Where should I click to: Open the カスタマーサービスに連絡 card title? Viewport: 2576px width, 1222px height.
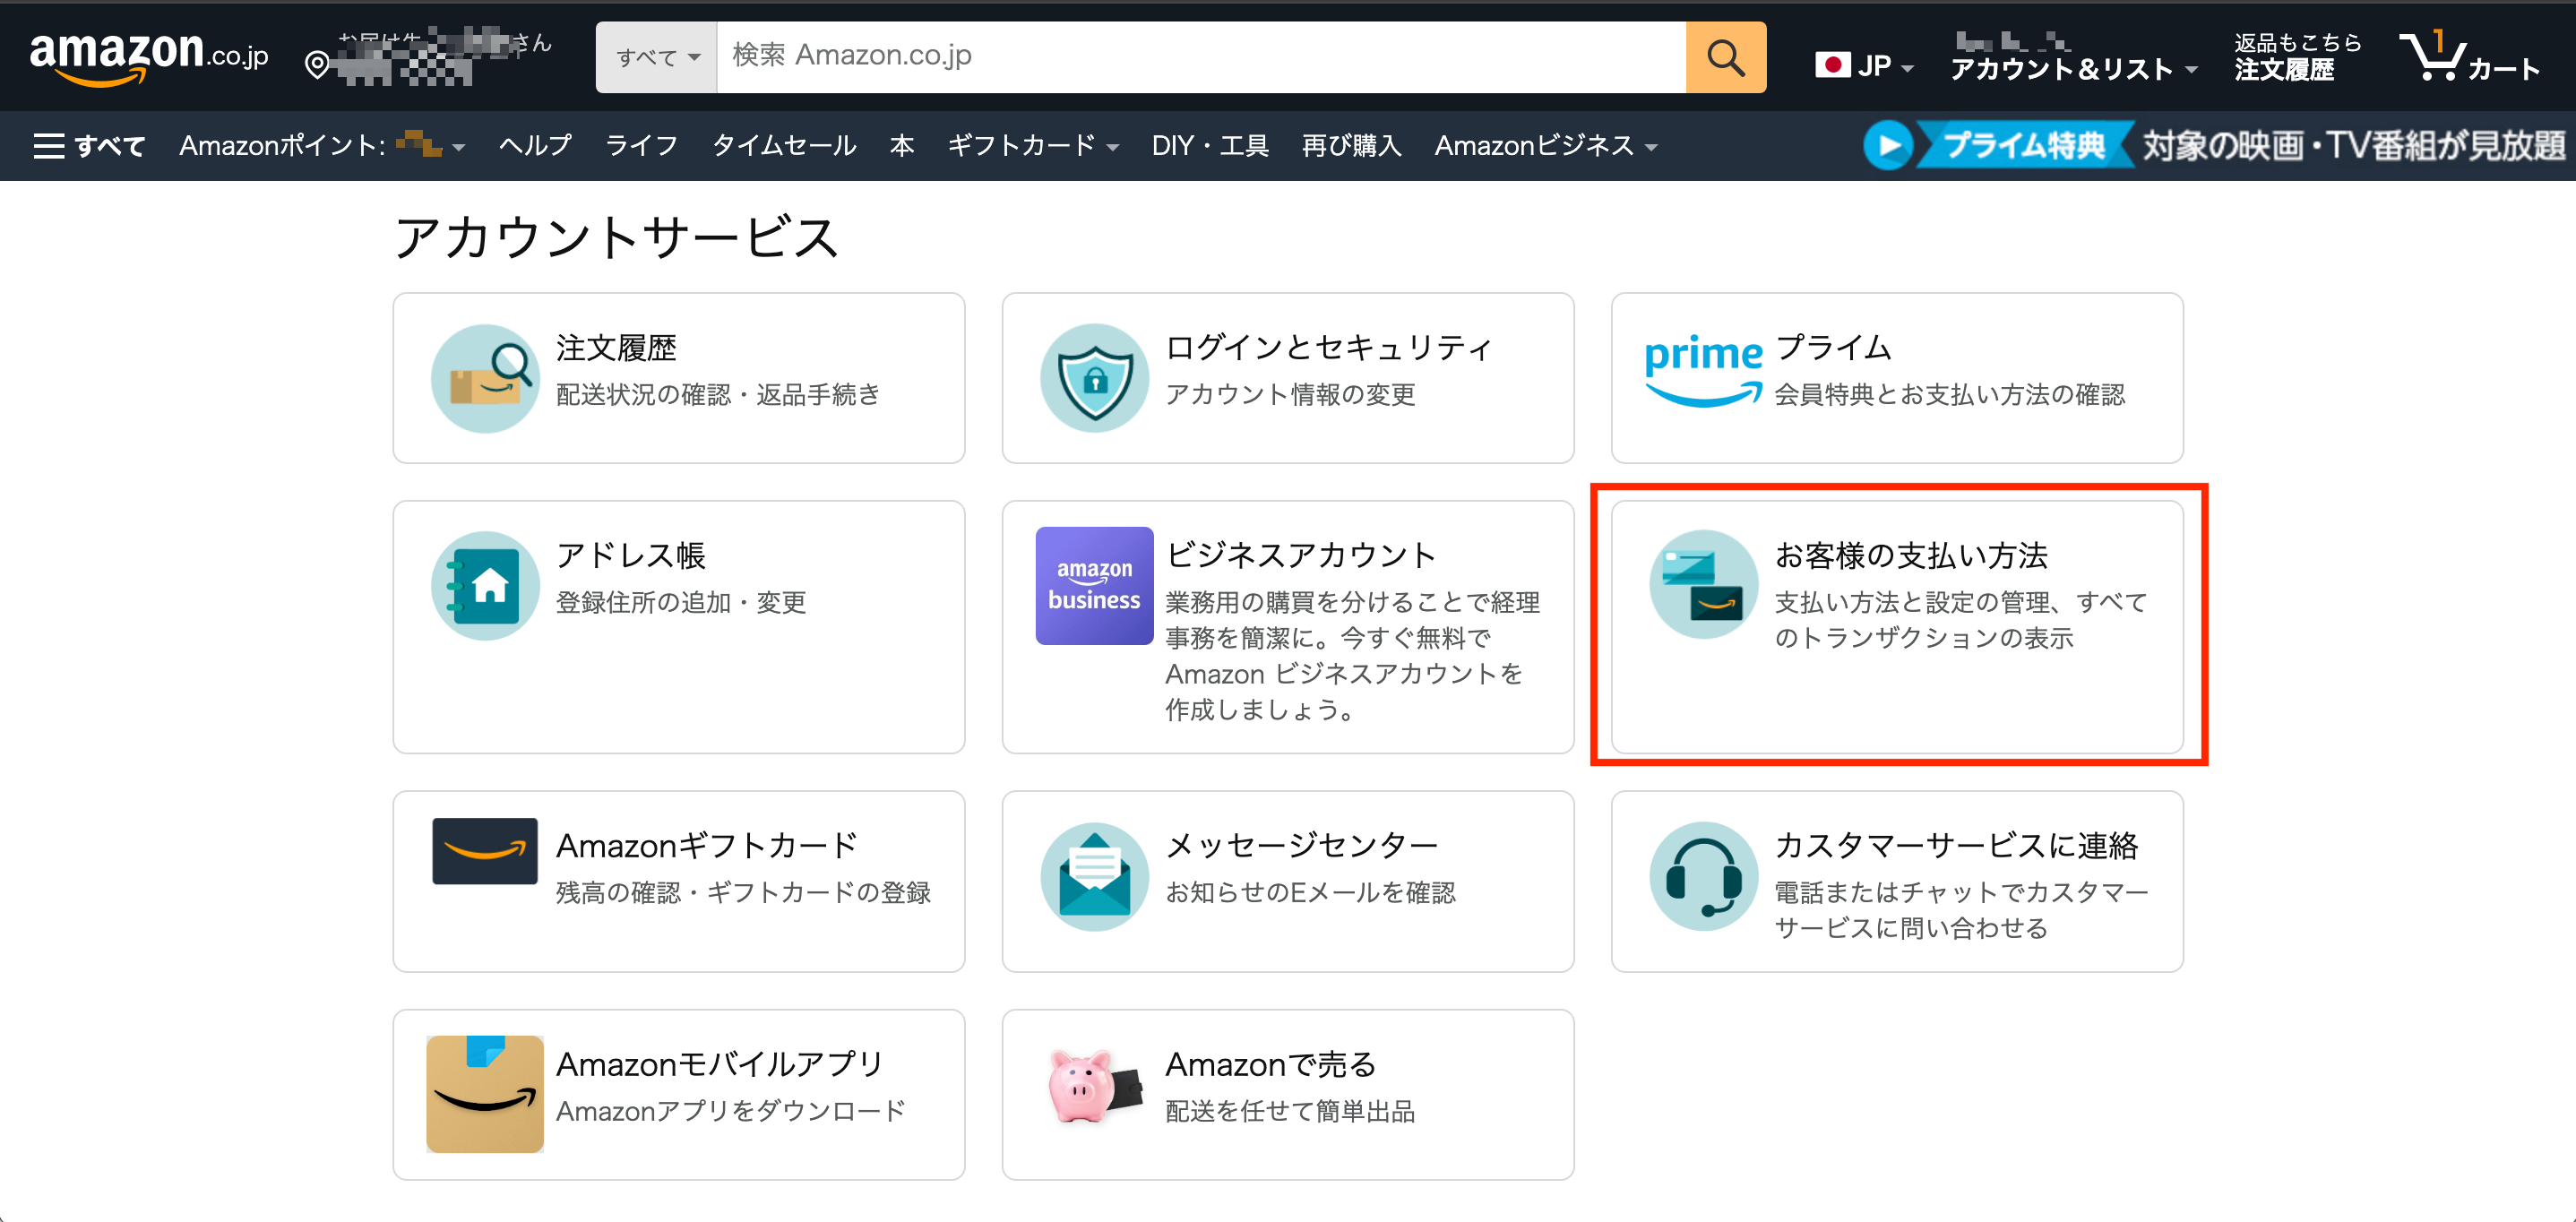click(x=1955, y=846)
